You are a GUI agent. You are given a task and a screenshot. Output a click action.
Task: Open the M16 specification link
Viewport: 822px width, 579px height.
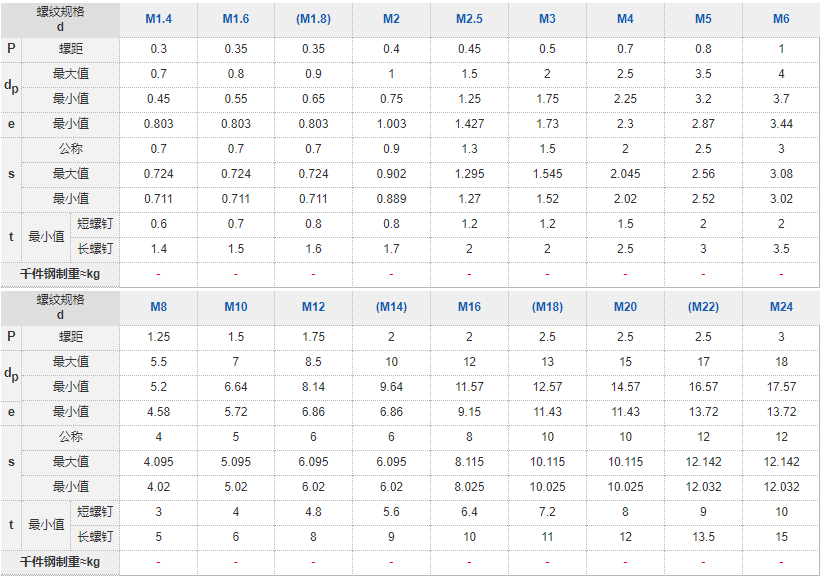[x=469, y=307]
